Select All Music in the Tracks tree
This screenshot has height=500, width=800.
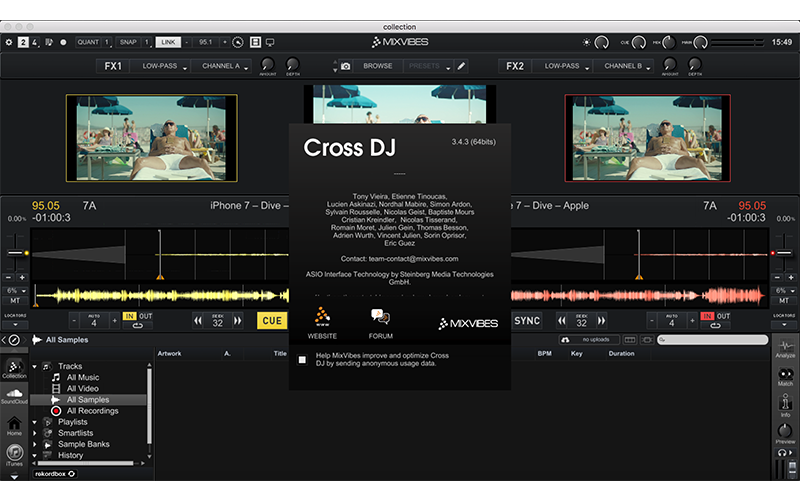(84, 377)
